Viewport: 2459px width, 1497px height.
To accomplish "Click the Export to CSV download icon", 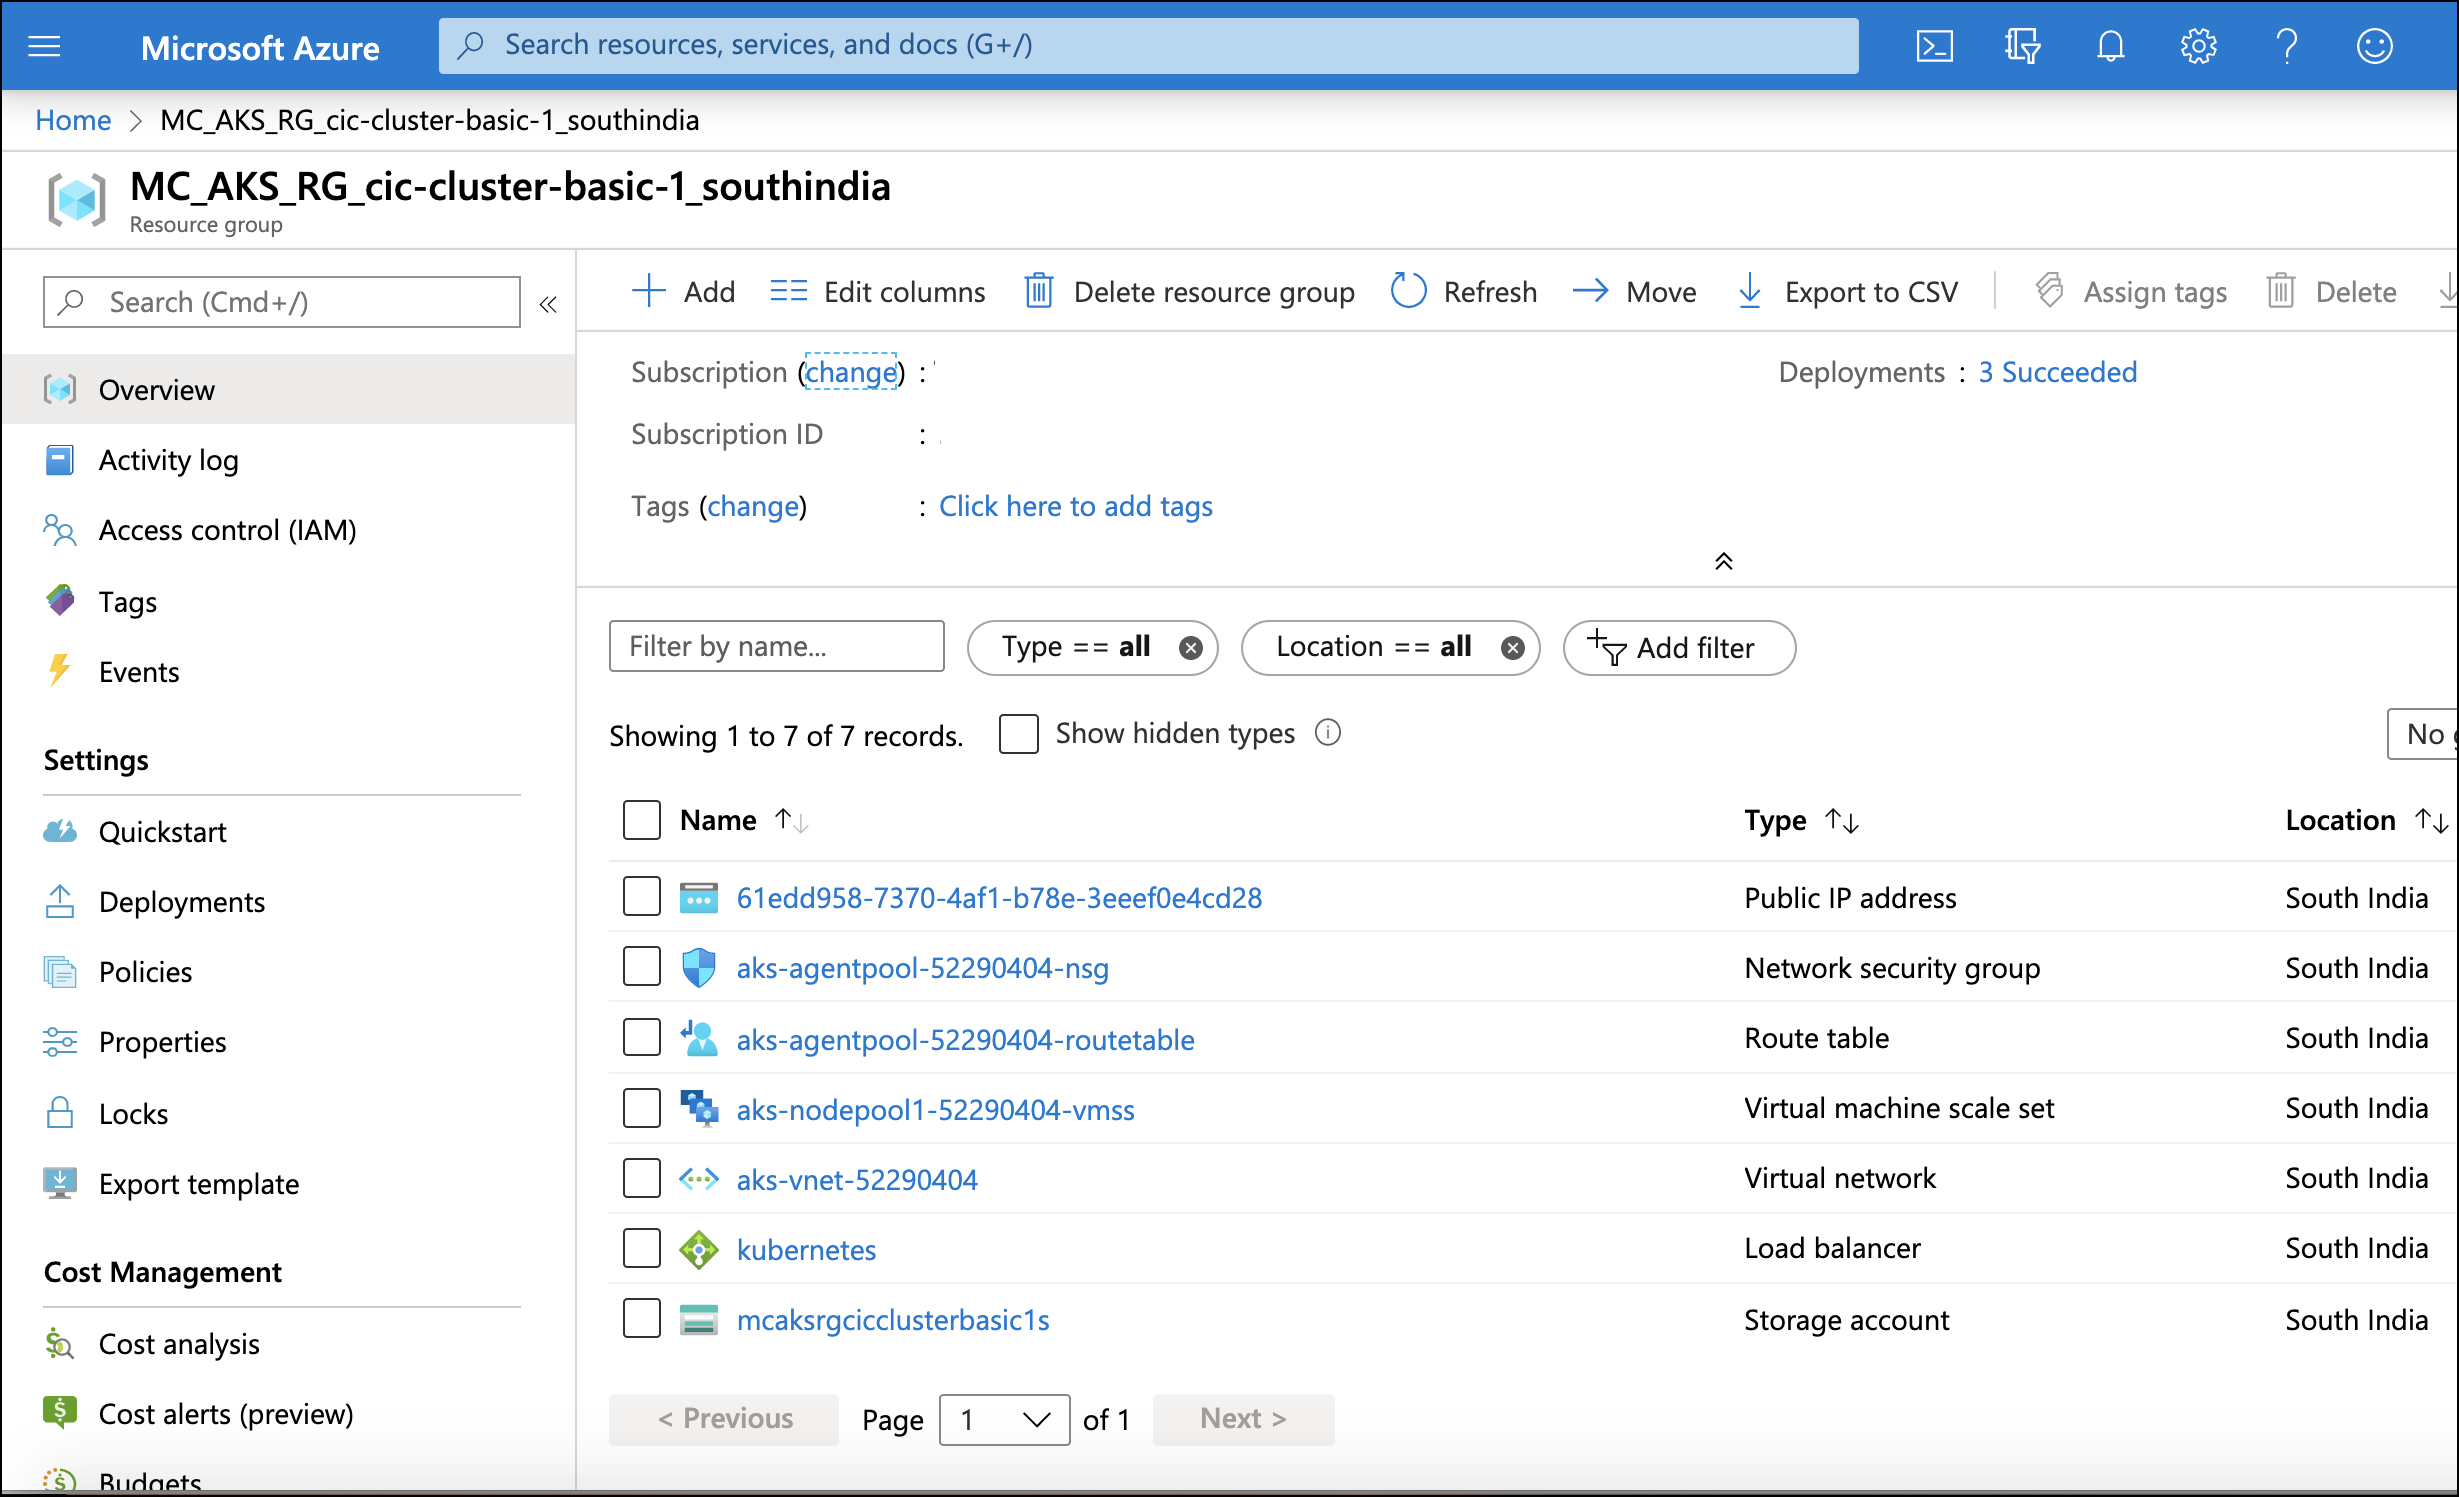I will tap(1750, 291).
